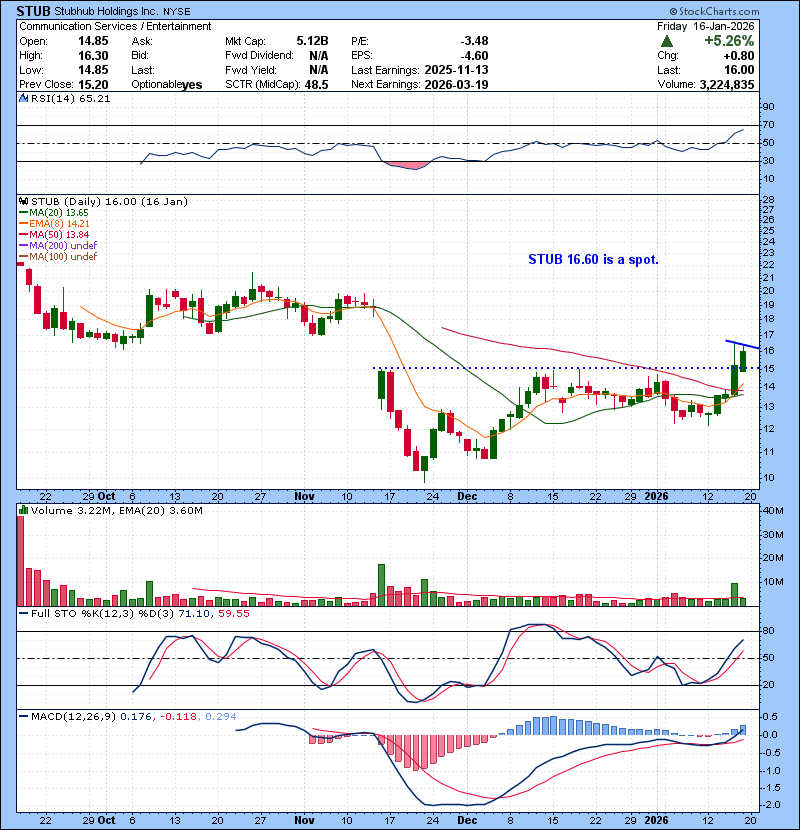800x830 pixels.
Task: Click Dec on the price chart date axis
Action: pyautogui.click(x=467, y=497)
